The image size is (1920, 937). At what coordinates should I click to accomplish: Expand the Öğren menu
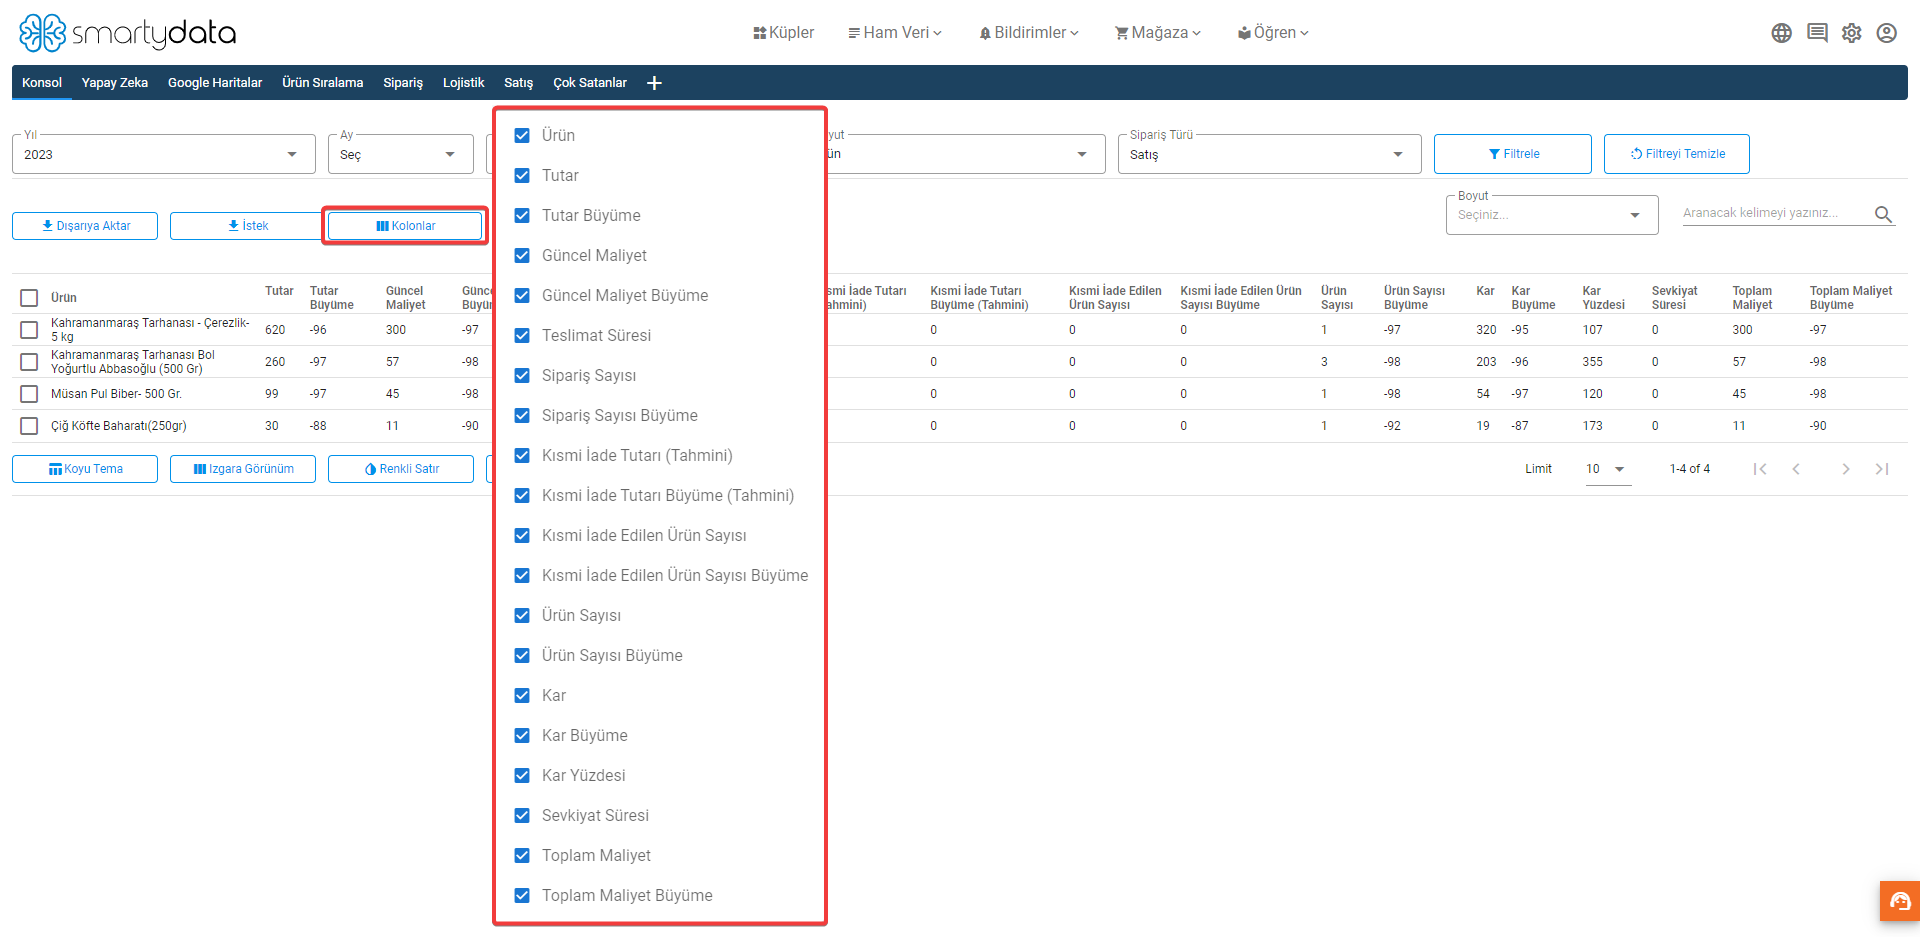pos(1273,33)
